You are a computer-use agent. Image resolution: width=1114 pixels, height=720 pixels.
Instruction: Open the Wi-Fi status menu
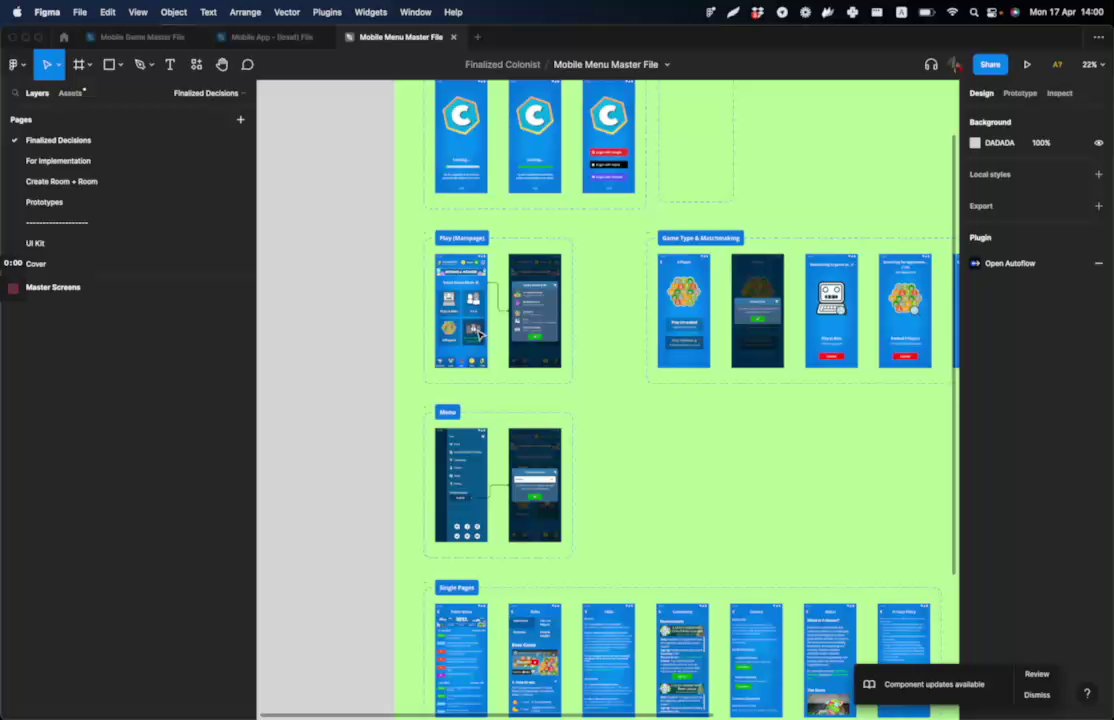(x=952, y=12)
